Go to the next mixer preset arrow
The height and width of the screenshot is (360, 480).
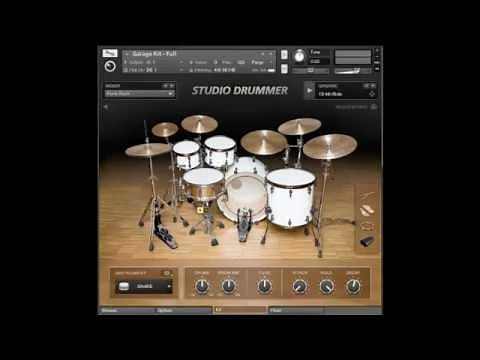tap(172, 86)
